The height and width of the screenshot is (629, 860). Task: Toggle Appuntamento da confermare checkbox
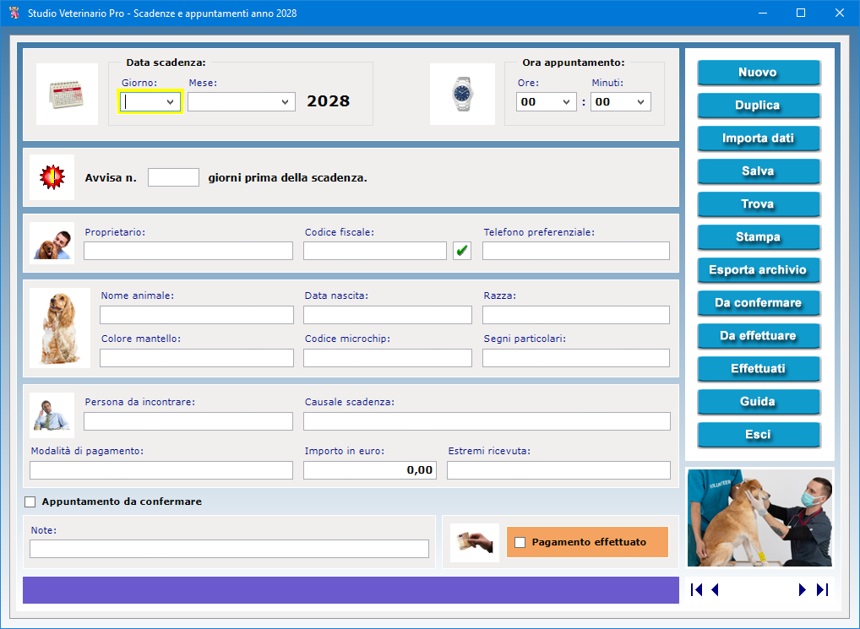click(x=30, y=502)
